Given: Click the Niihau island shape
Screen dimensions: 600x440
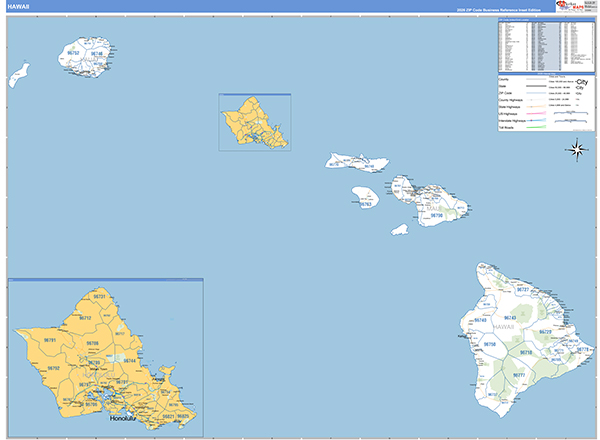Looking at the screenshot, I should 19,75.
